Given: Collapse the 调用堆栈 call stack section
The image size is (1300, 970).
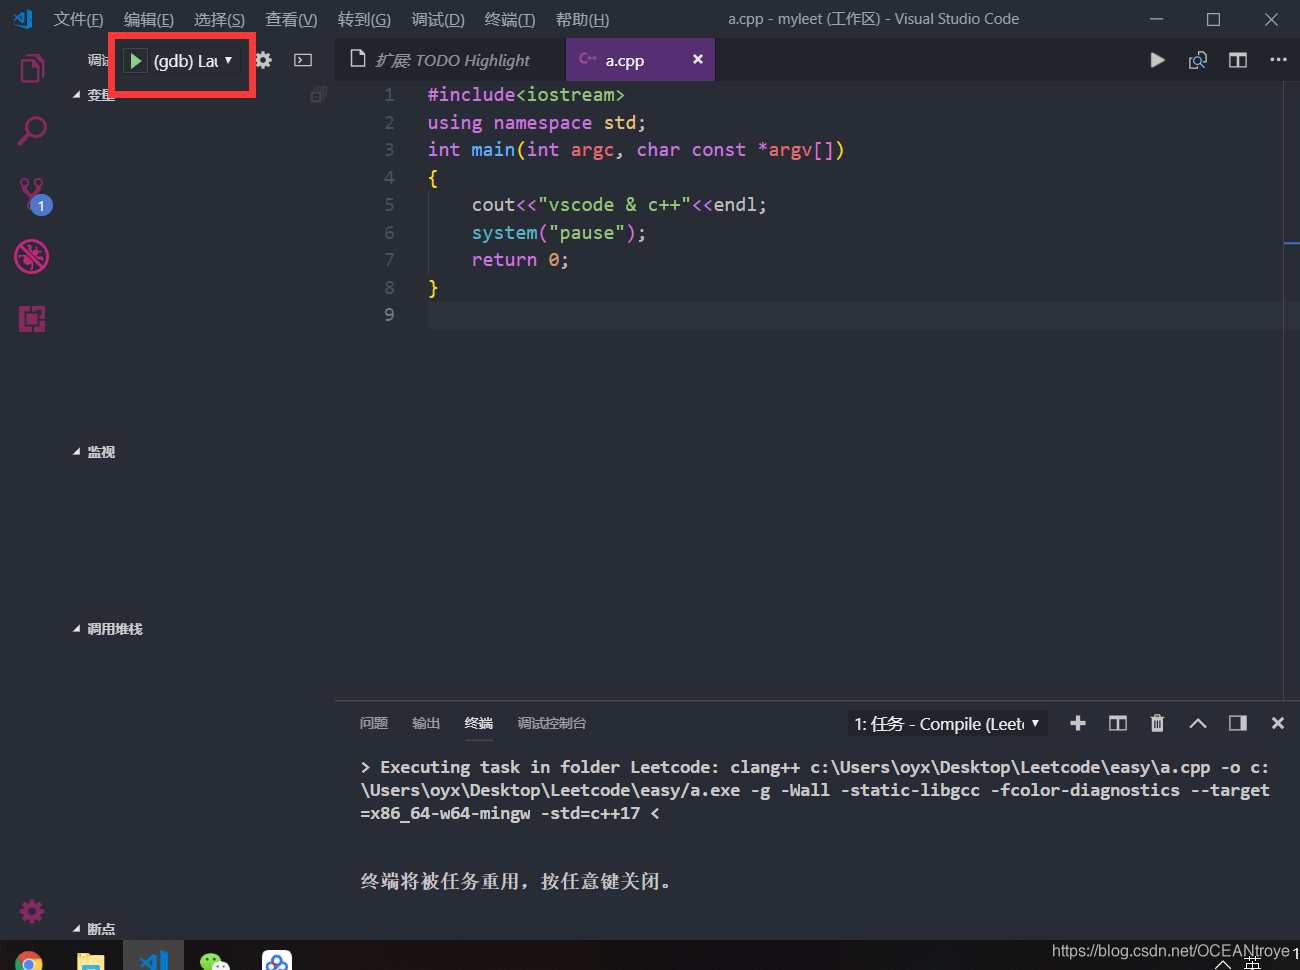Looking at the screenshot, I should click(108, 629).
